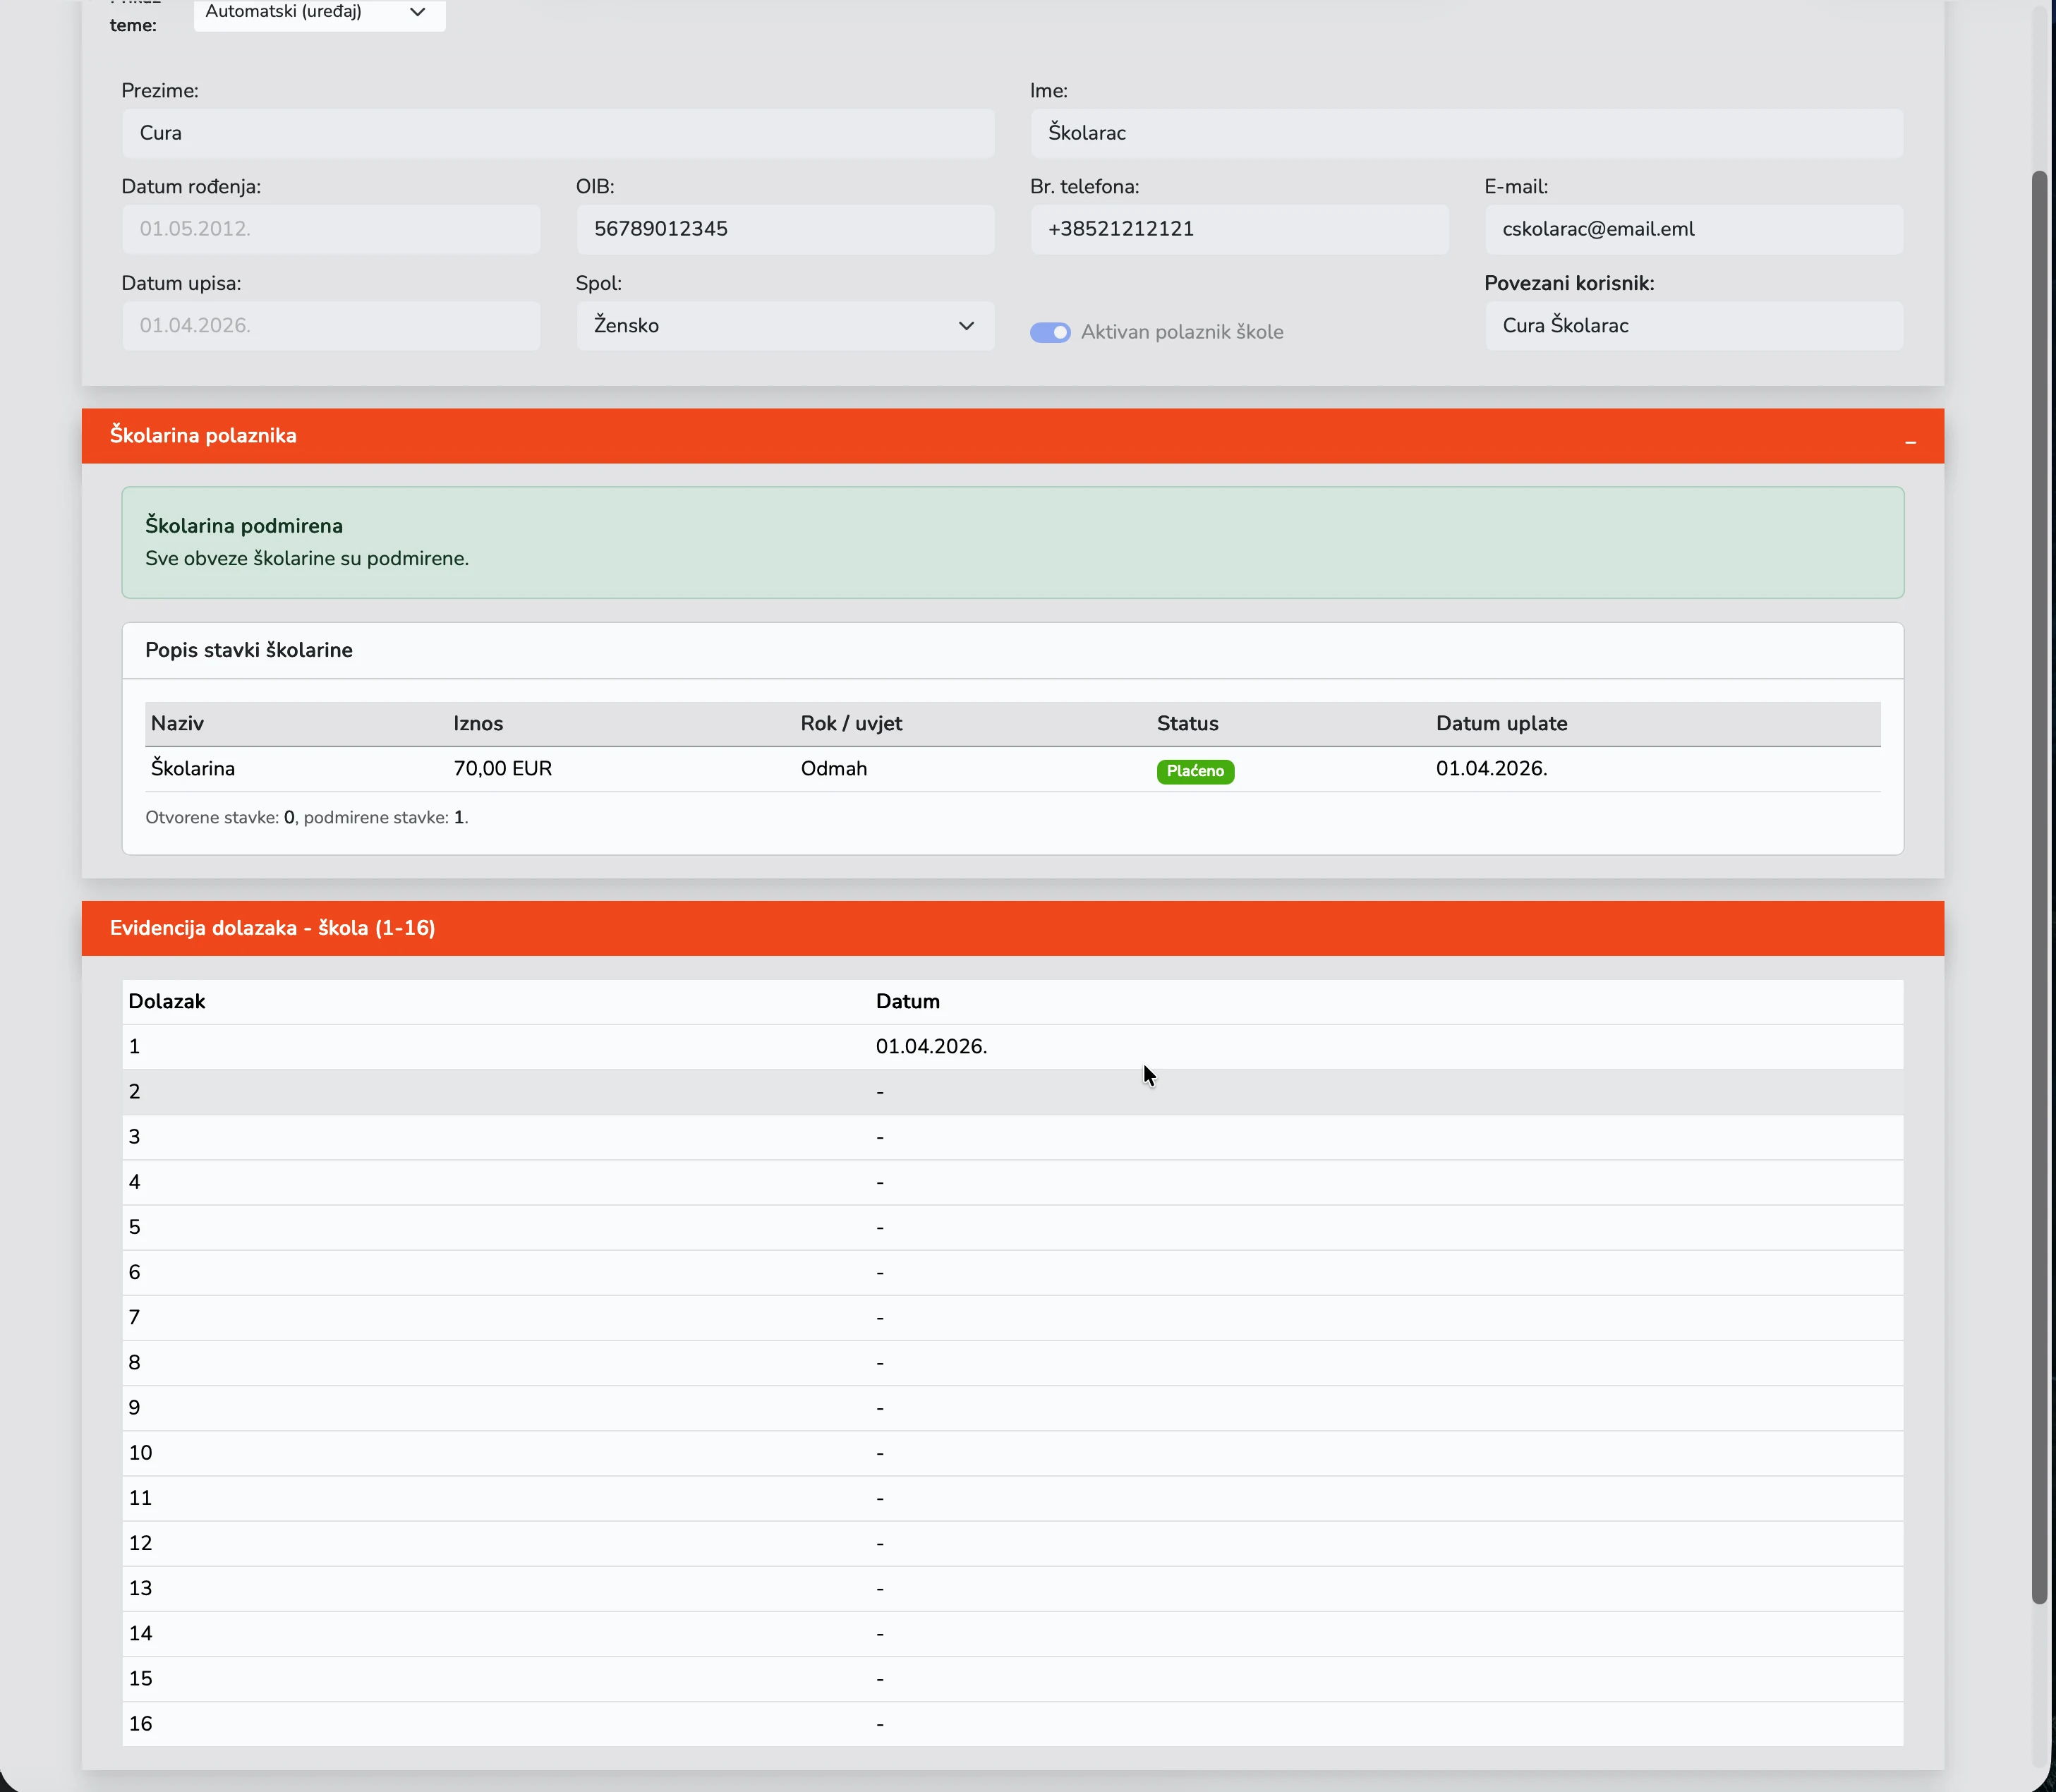Screen dimensions: 2056x1792
Task: Click the Ime field containing Školarac
Action: (1466, 133)
